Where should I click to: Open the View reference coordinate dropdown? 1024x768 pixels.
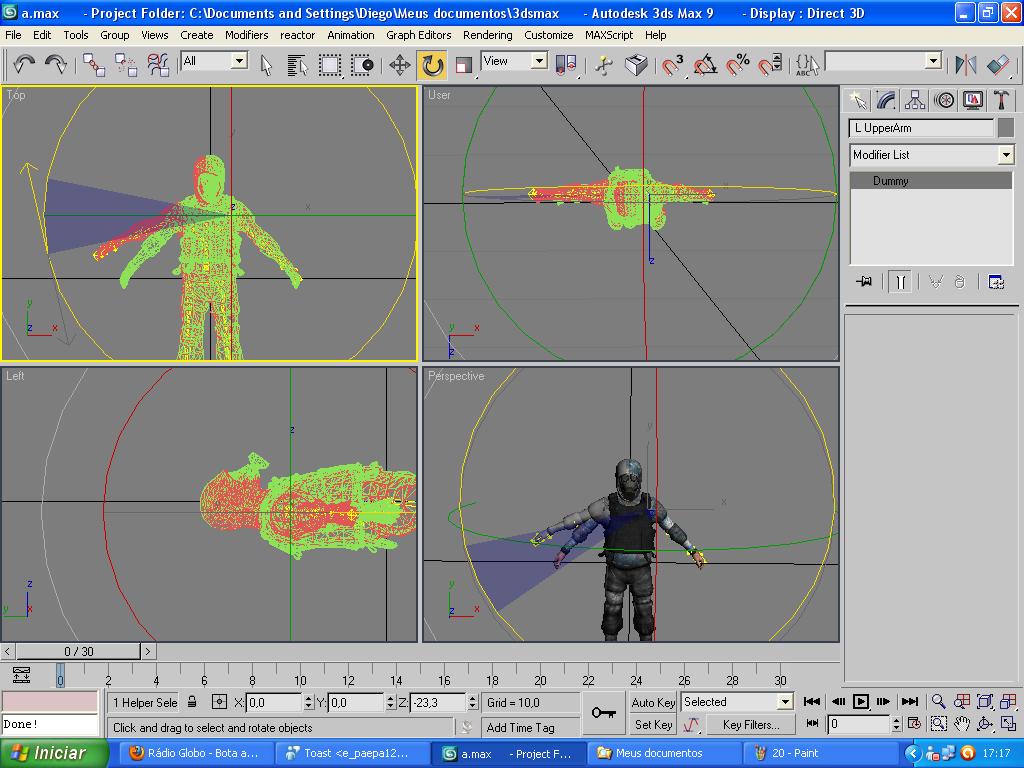(x=539, y=61)
